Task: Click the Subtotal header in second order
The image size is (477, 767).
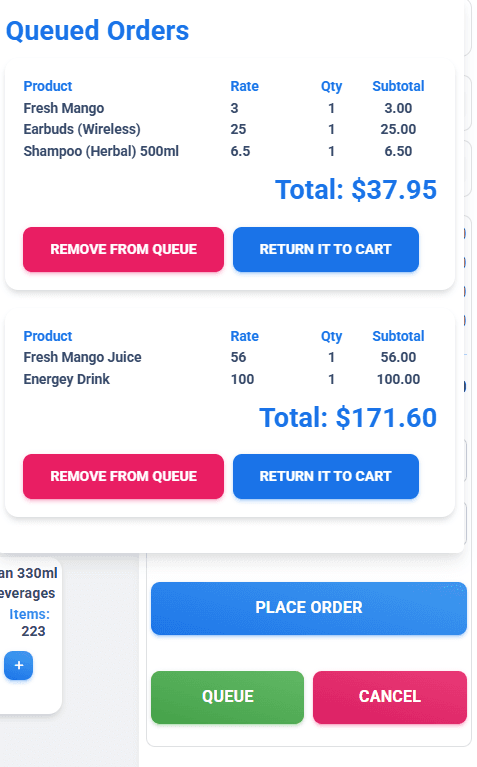Action: 398,336
